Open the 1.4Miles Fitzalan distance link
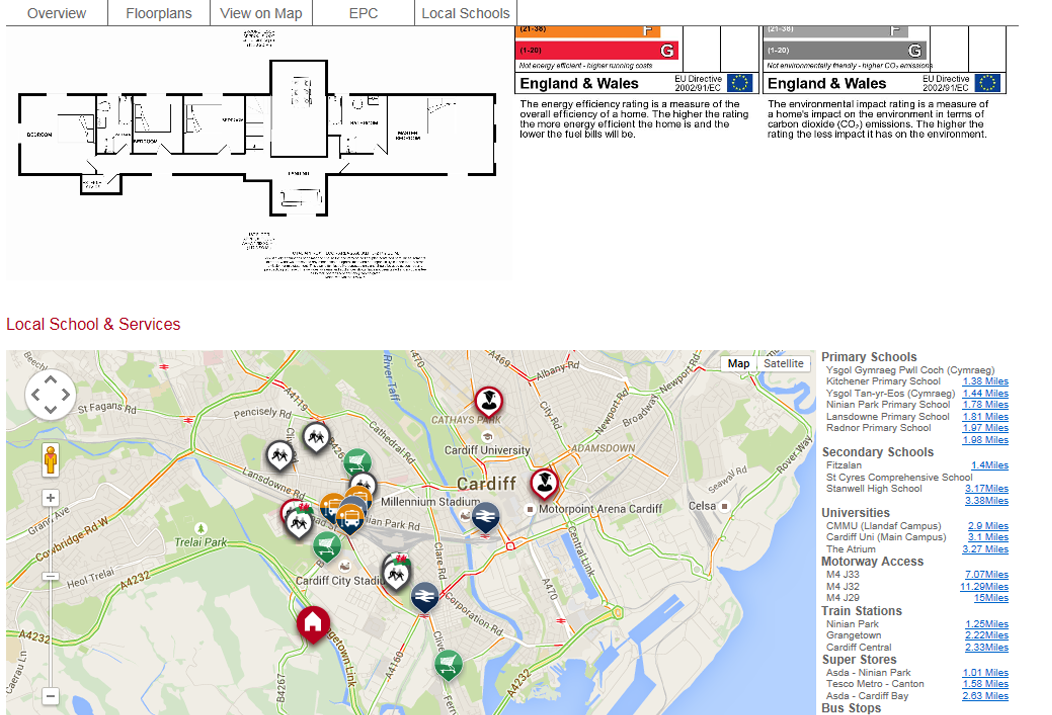 click(990, 465)
